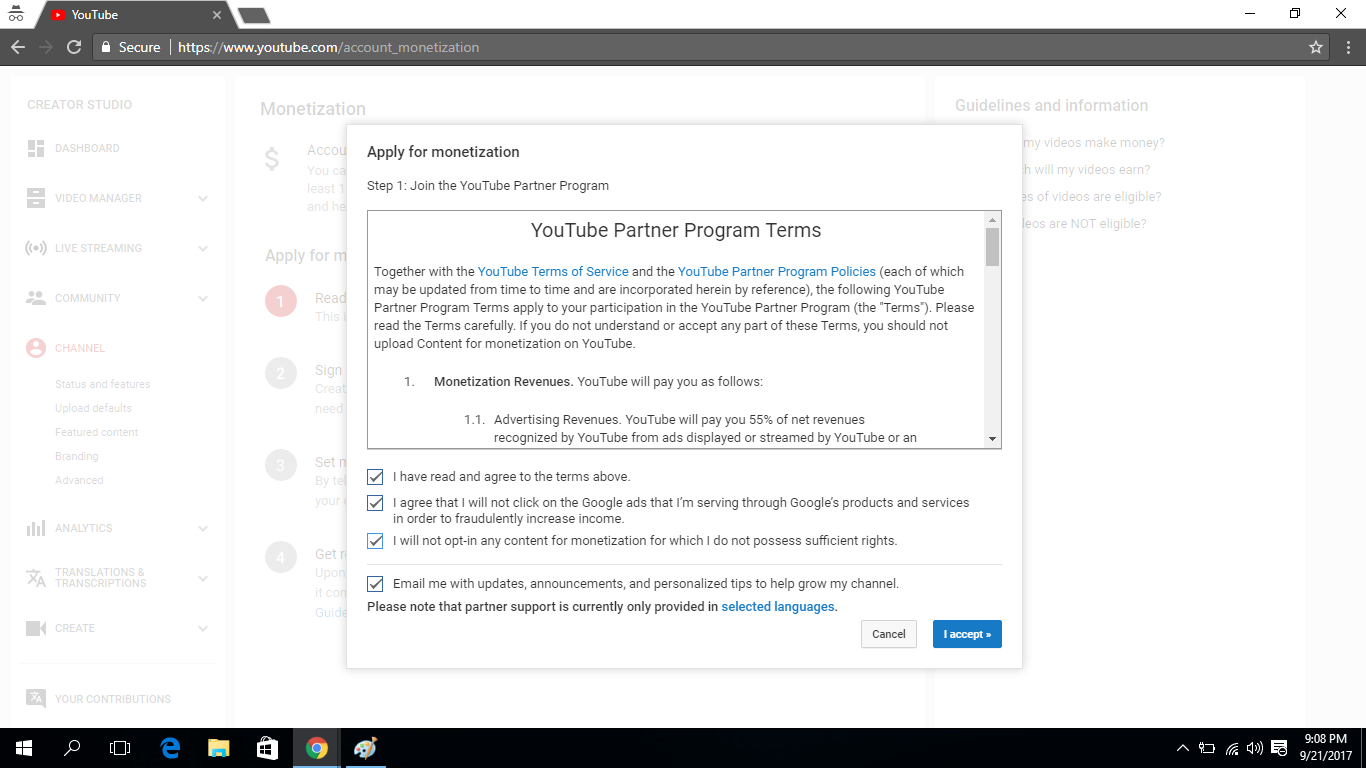1366x768 pixels.
Task: Open Status and features submenu
Action: pos(103,384)
